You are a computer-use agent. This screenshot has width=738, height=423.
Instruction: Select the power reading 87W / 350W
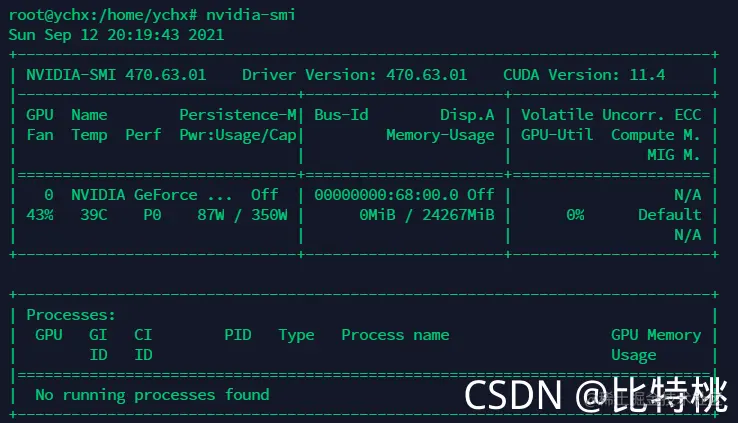pos(242,215)
